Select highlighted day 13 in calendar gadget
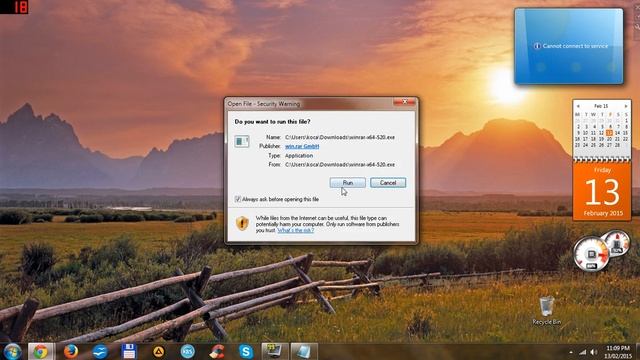This screenshot has height=360, width=640. [x=609, y=133]
